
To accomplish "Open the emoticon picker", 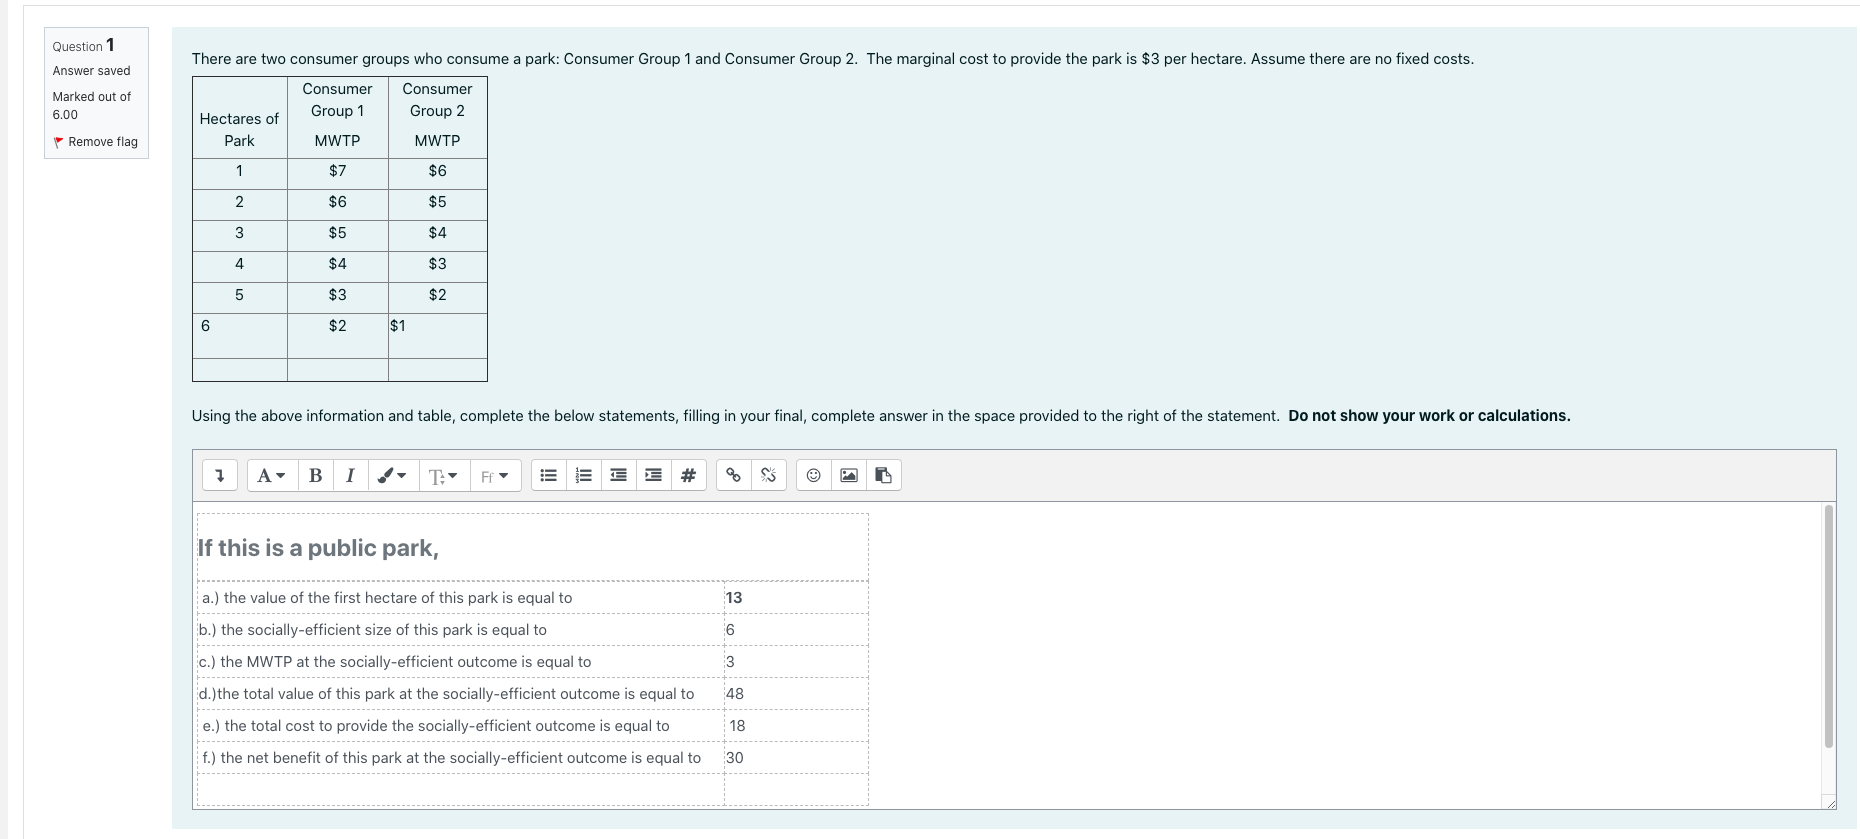I will point(814,475).
